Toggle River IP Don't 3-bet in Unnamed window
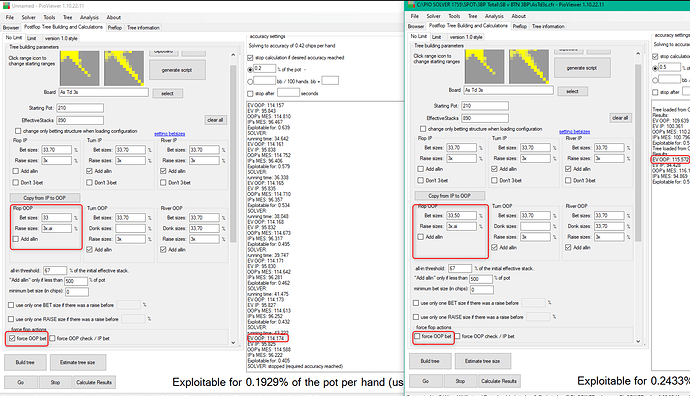The width and height of the screenshot is (690, 396). click(x=163, y=182)
